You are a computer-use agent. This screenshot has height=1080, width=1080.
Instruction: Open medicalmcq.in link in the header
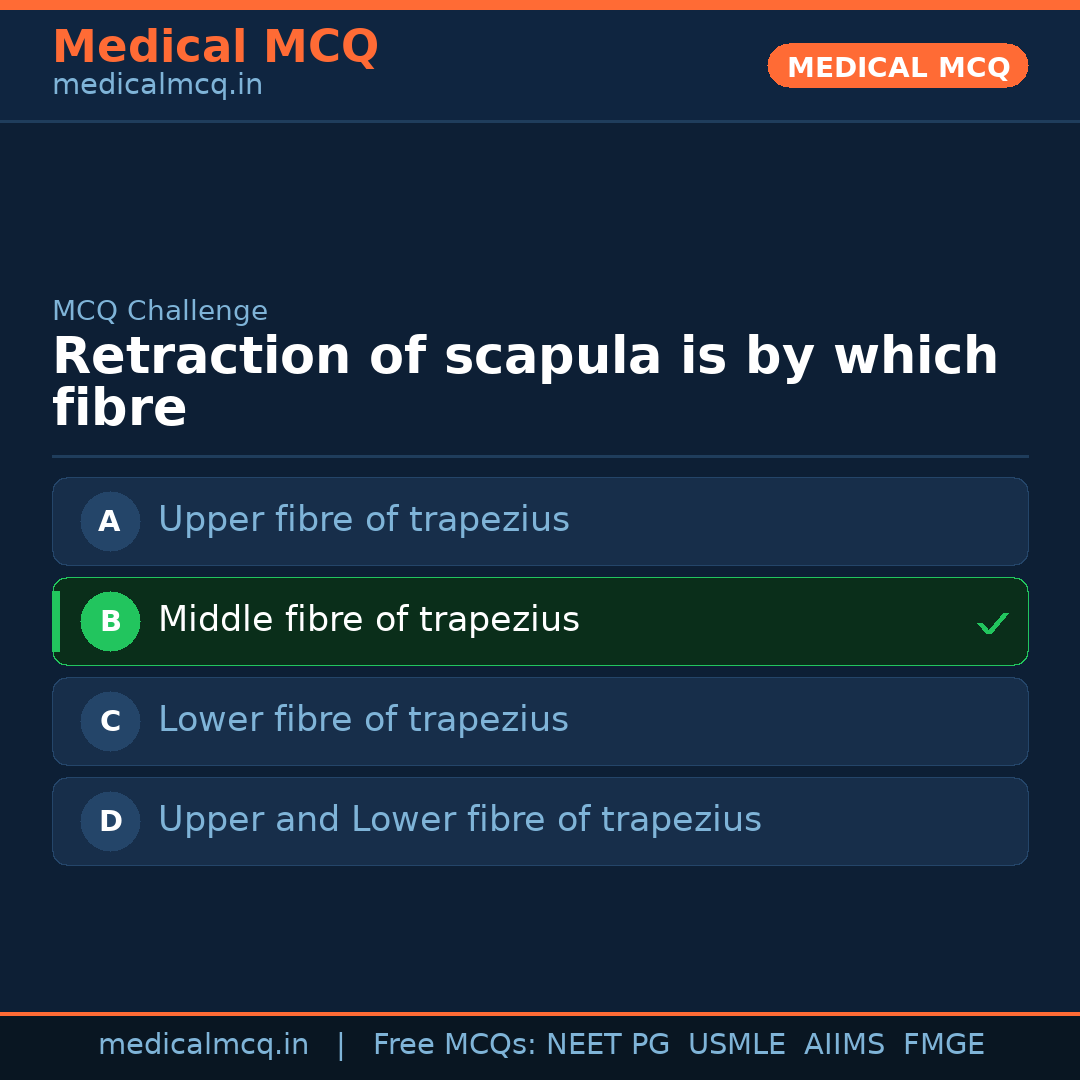(x=157, y=85)
